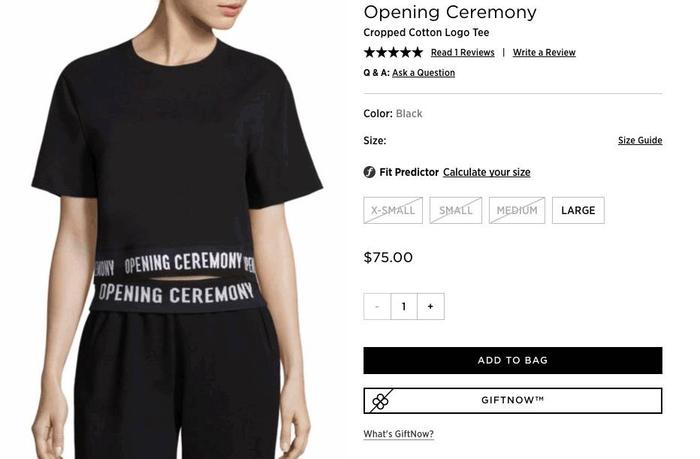This screenshot has height=459, width=700.
Task: Open the Size Guide link
Action: point(640,140)
